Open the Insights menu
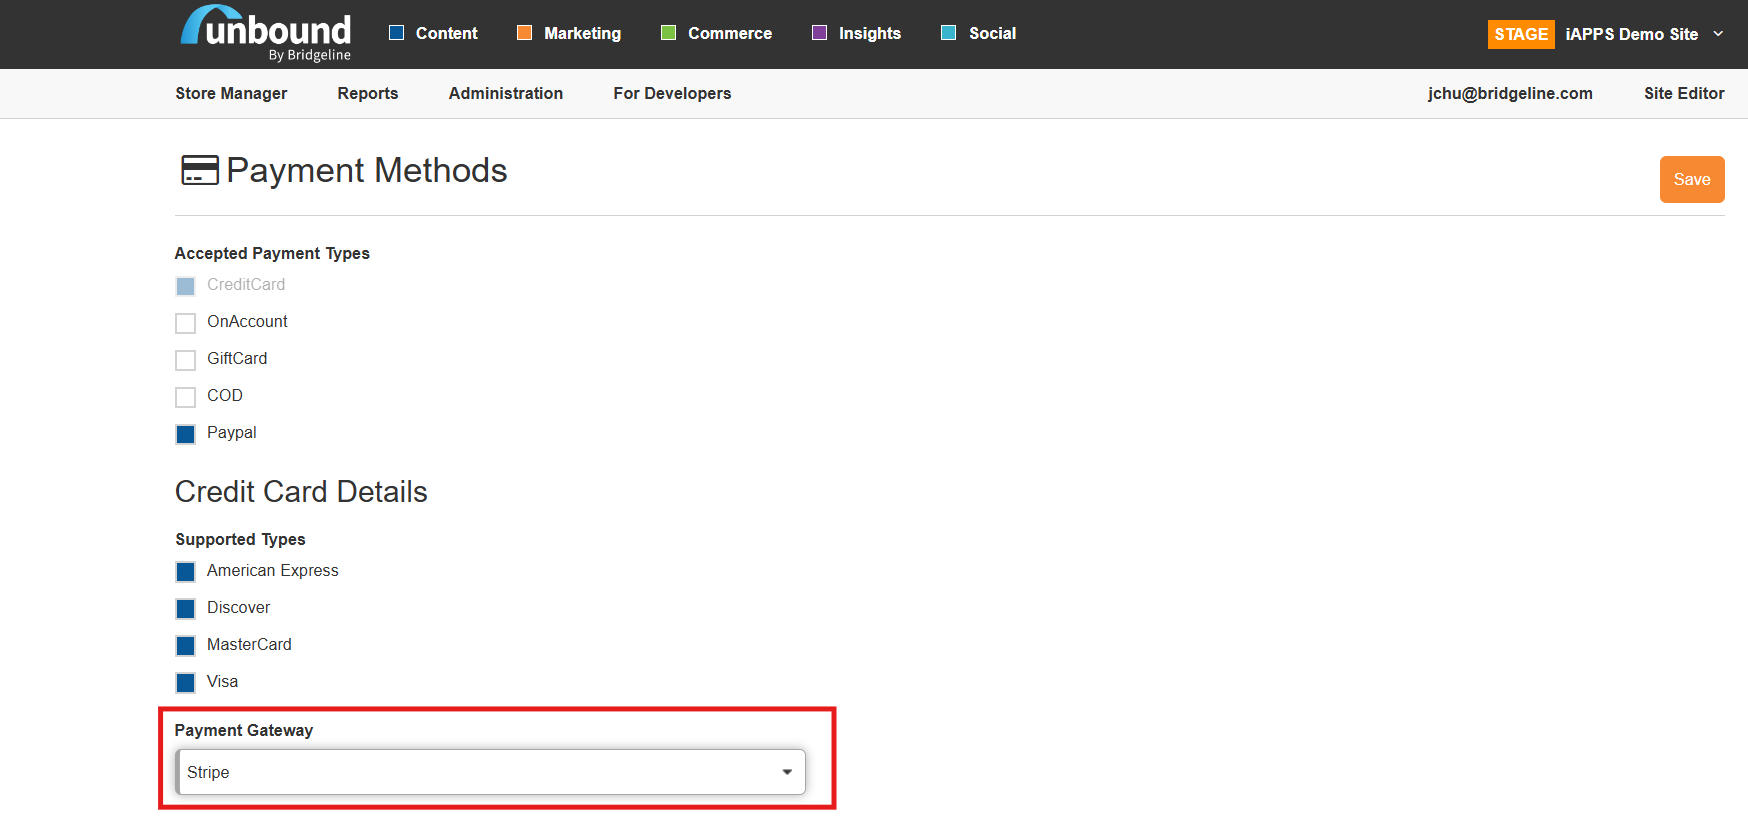The image size is (1748, 820). click(870, 33)
